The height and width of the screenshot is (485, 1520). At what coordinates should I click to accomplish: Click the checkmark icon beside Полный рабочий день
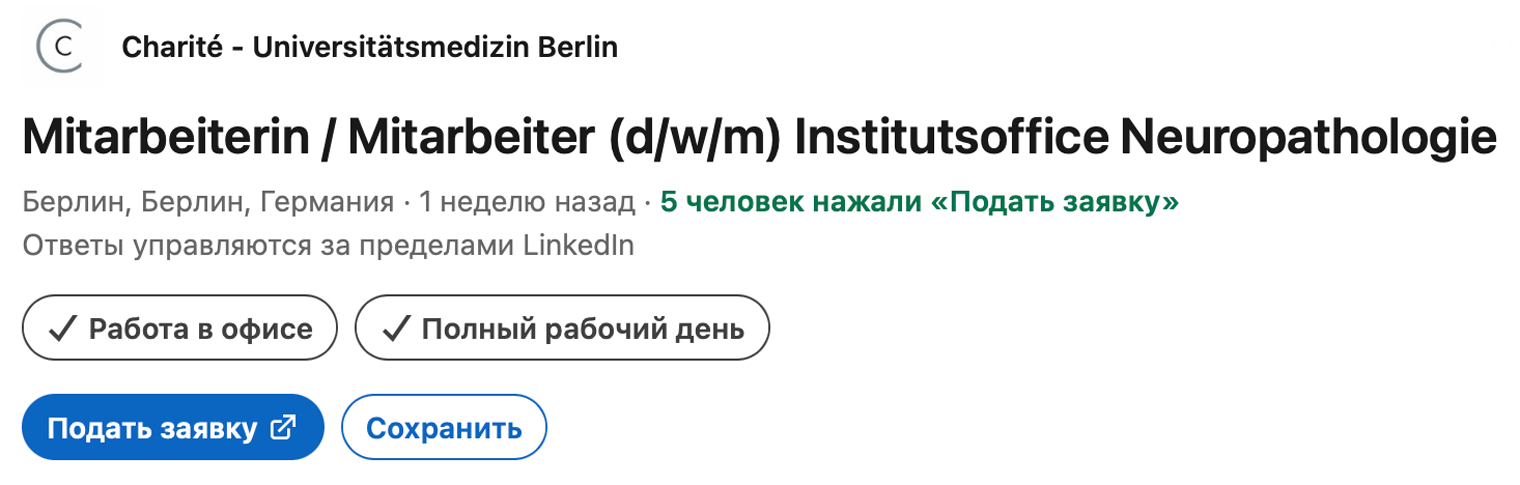click(395, 328)
